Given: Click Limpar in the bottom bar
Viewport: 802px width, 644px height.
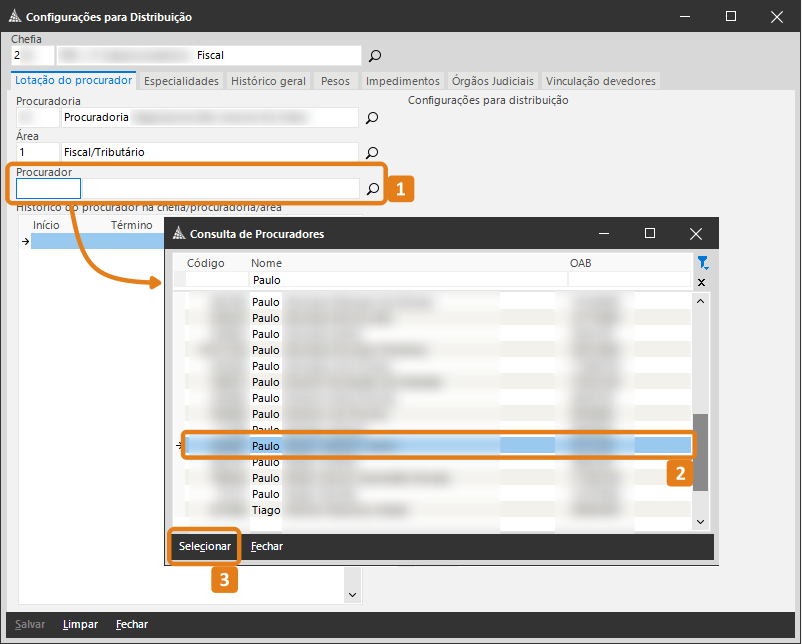Looking at the screenshot, I should click(80, 624).
